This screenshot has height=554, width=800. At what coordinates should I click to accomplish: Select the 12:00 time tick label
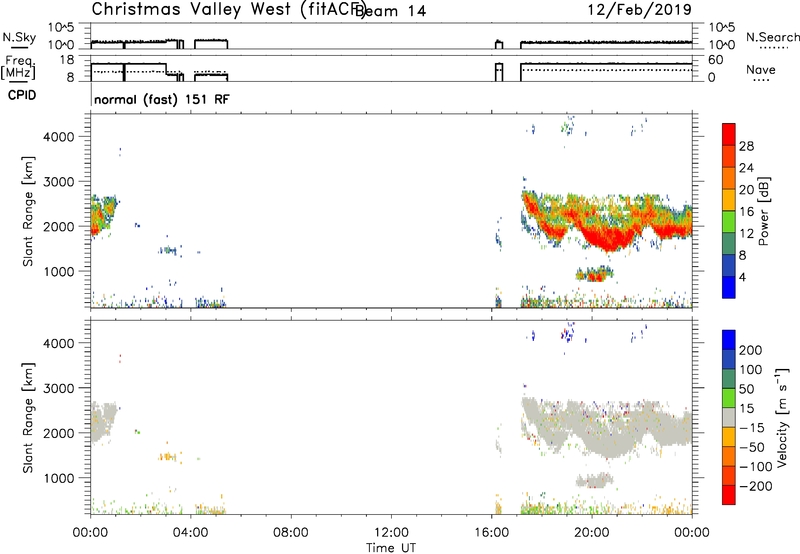(x=391, y=533)
